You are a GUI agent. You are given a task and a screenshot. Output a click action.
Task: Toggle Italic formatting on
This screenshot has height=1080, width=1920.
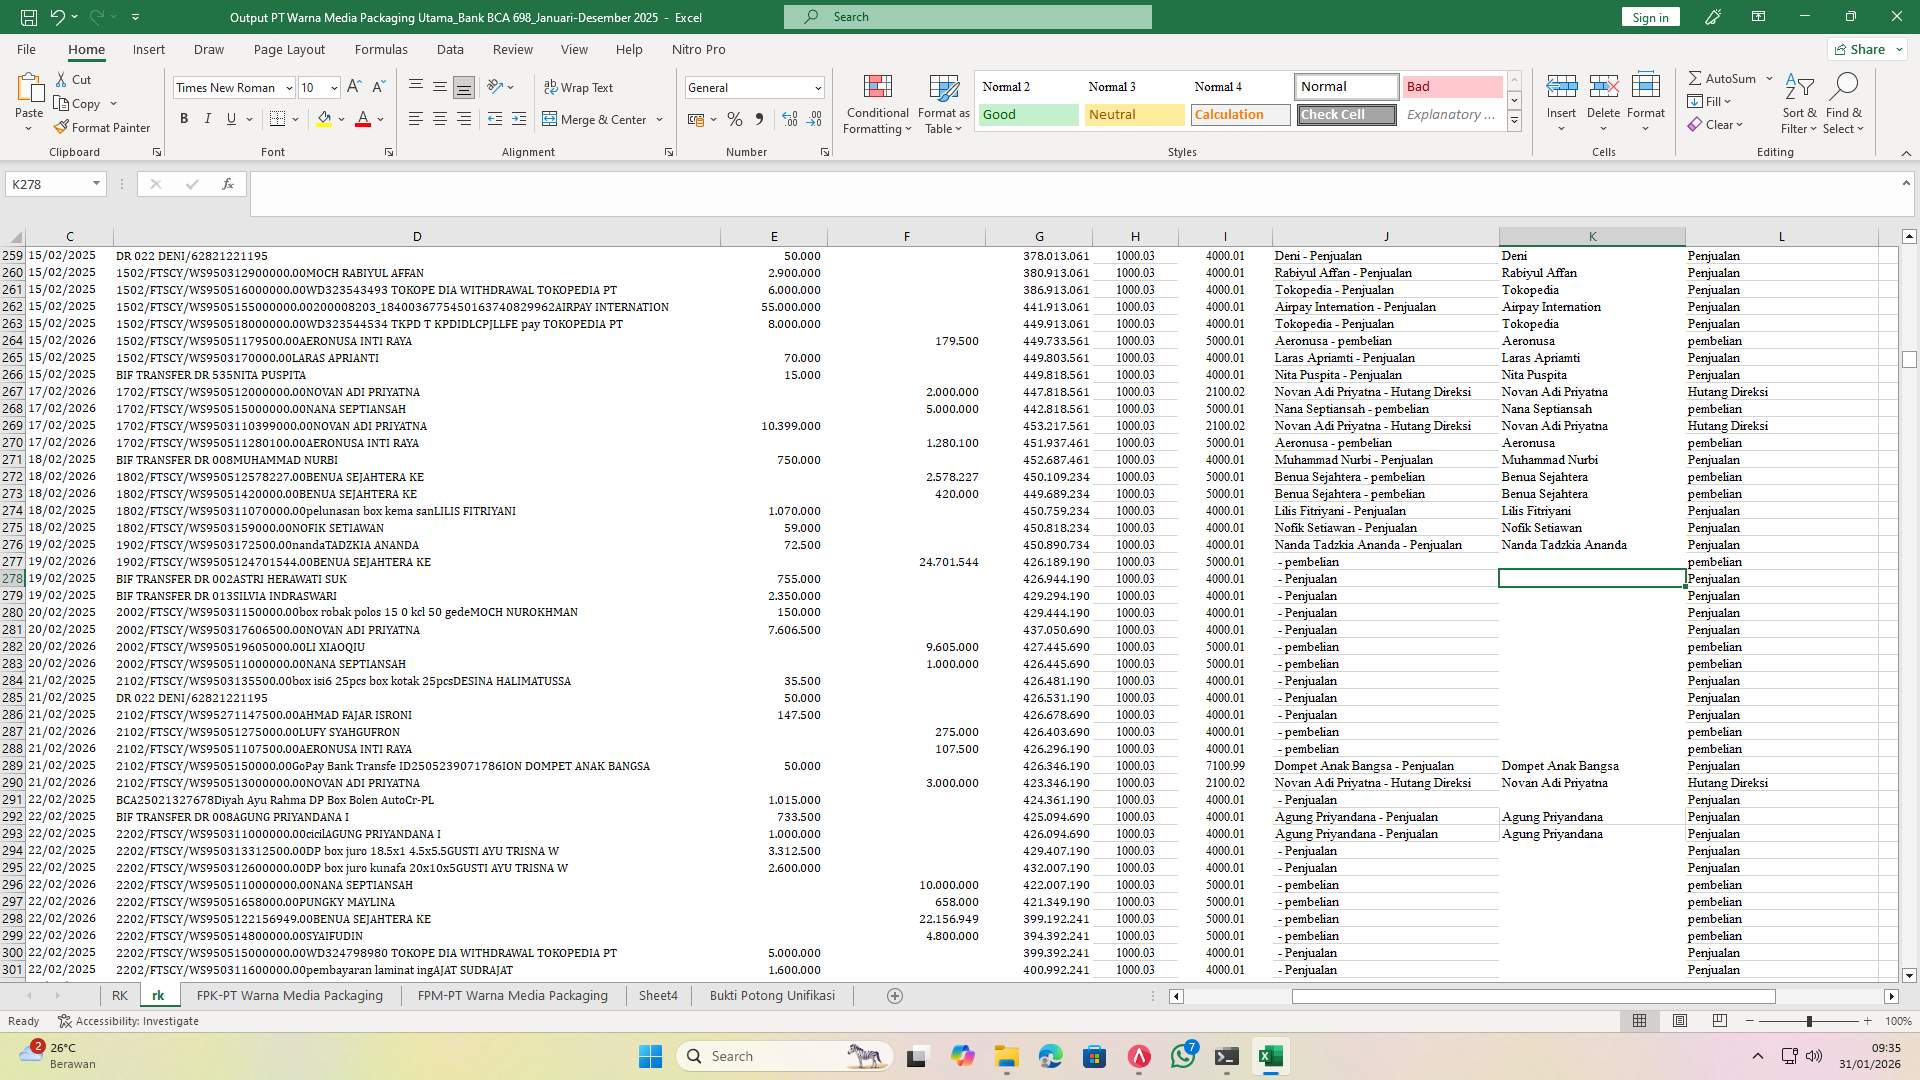[208, 118]
